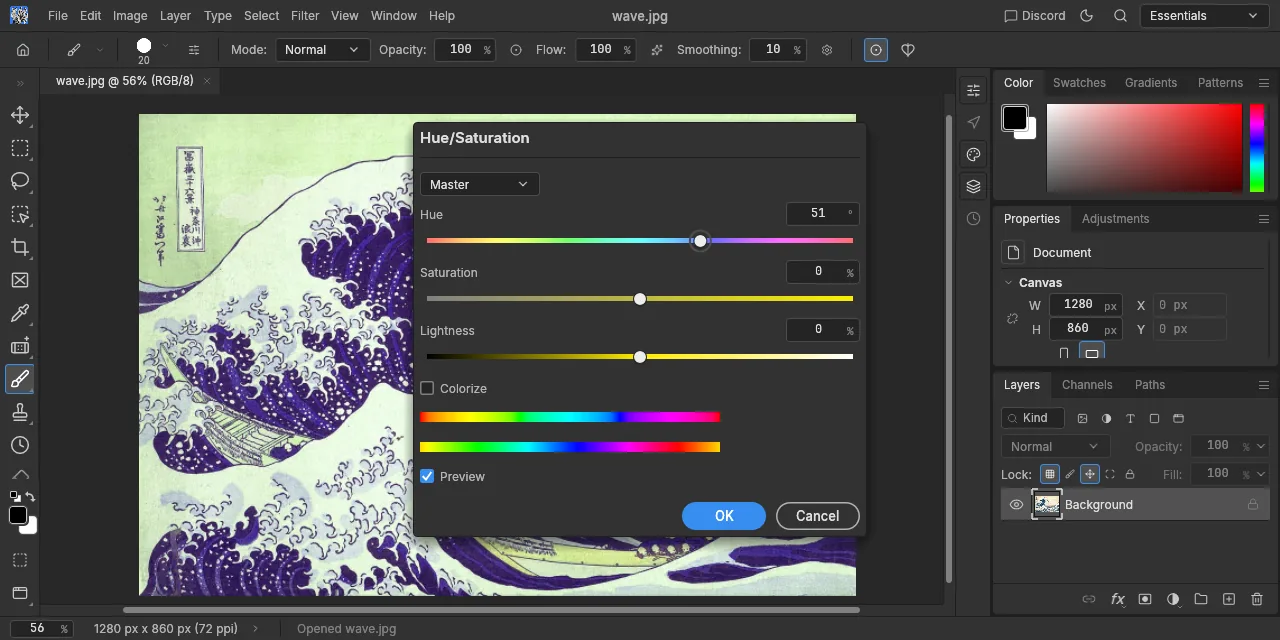1280x640 pixels.
Task: Create a new group folder in Layers
Action: [x=1201, y=599]
